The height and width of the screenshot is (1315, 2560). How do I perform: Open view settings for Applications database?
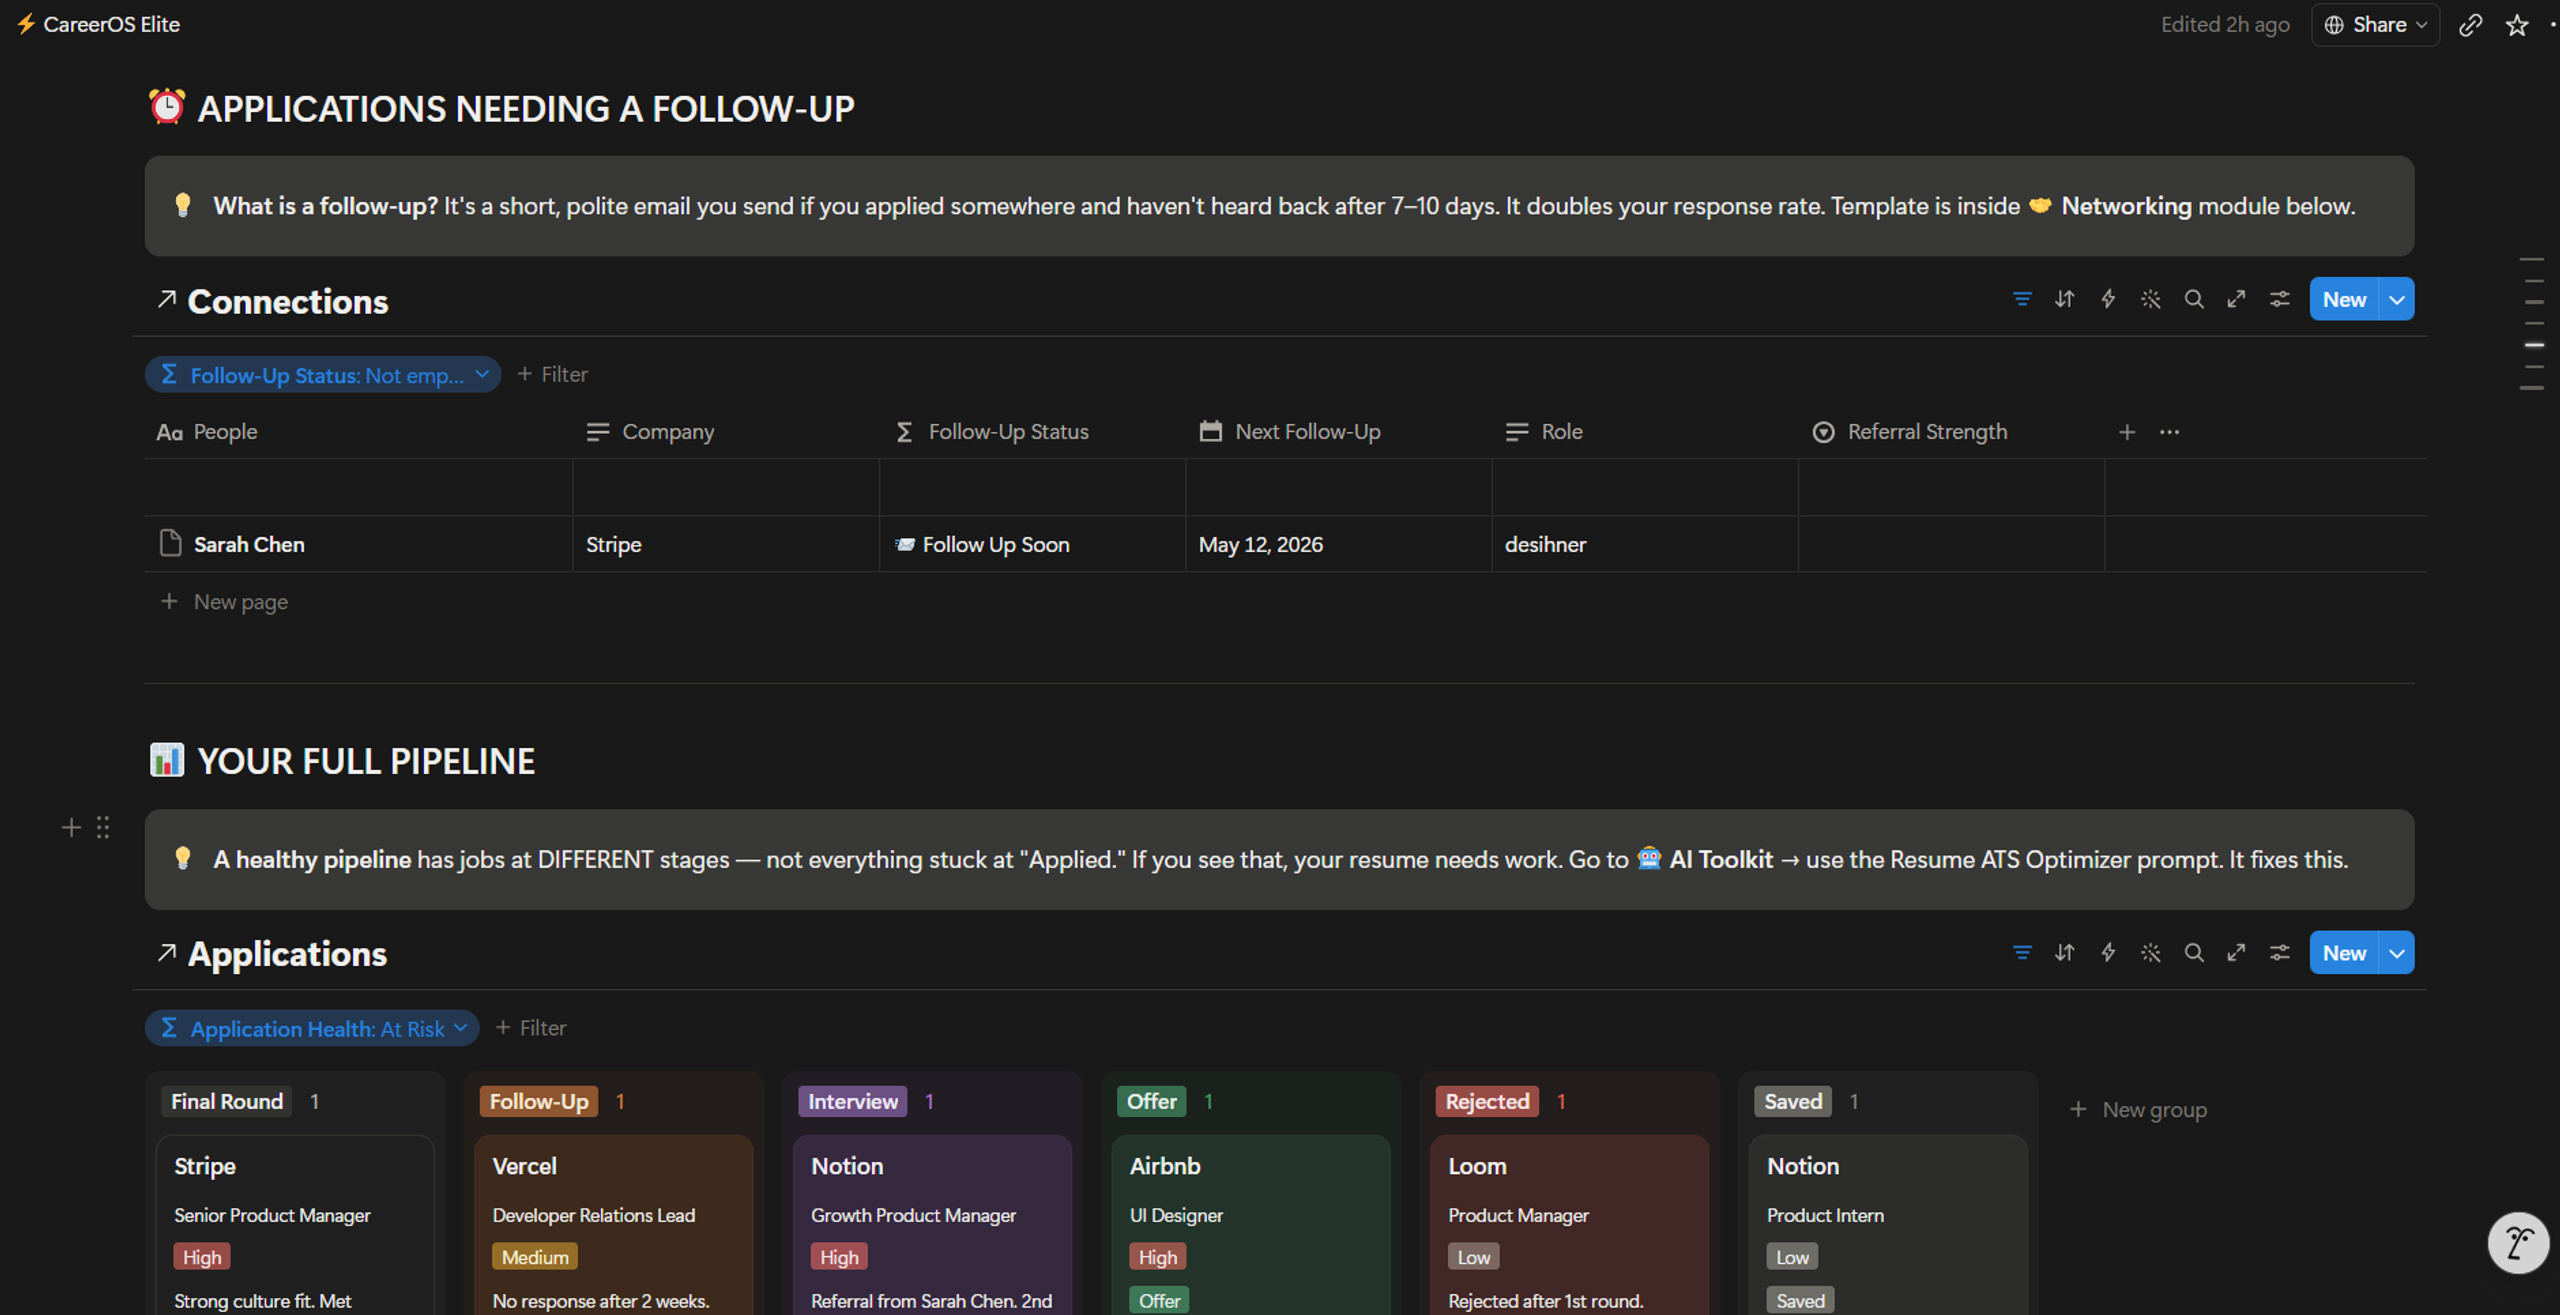(x=2279, y=953)
